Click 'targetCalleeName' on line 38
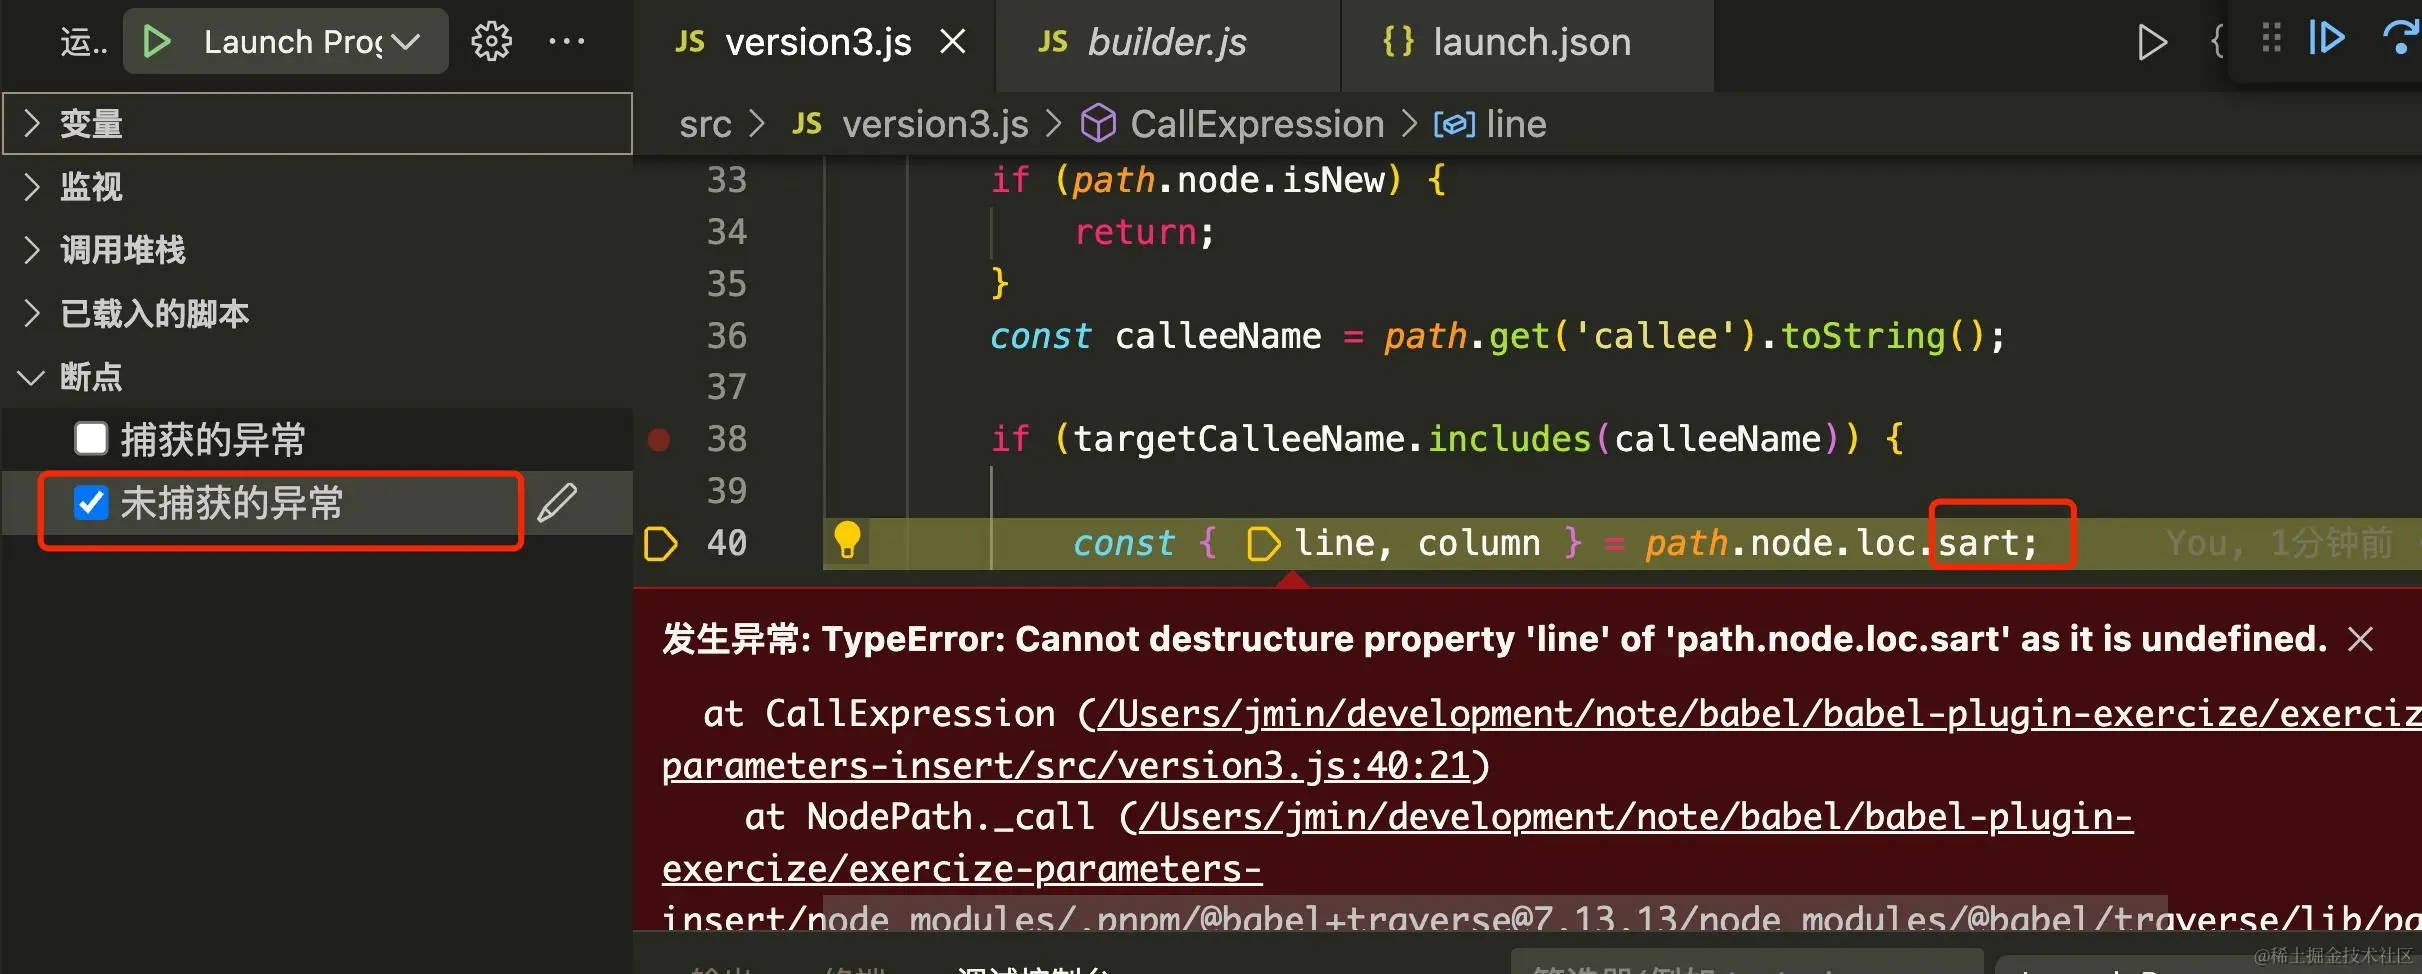Screen dimensions: 2422x974 coord(1239,439)
